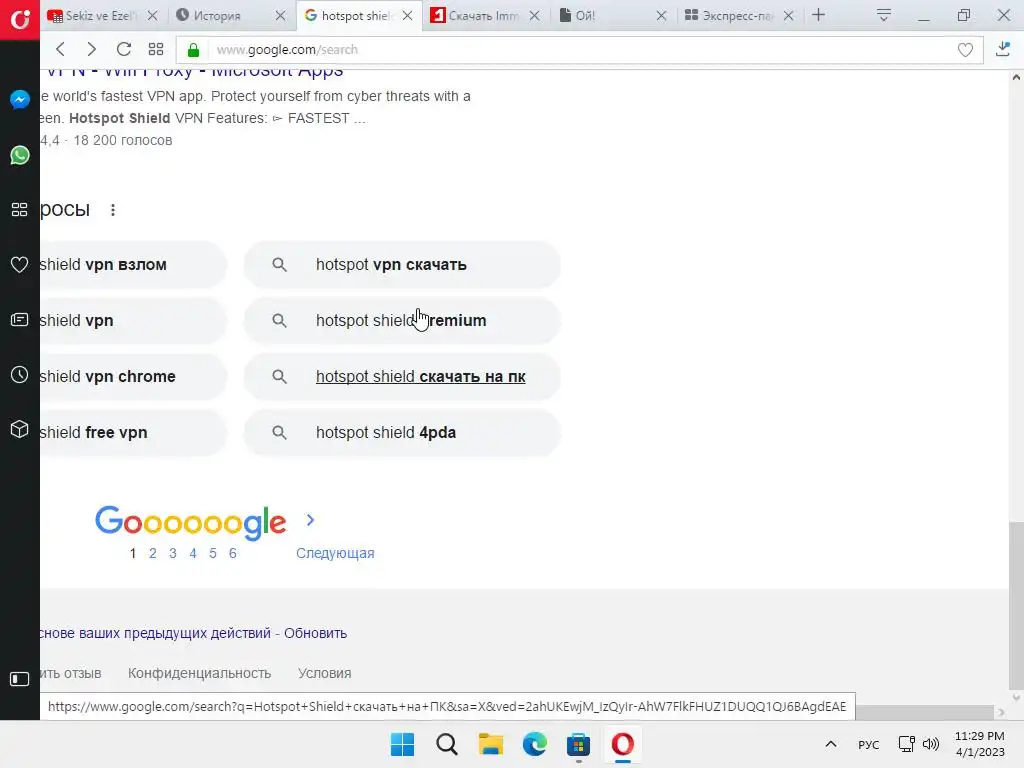Go forward with the forward arrow
This screenshot has height=768, width=1024.
pyautogui.click(x=91, y=49)
